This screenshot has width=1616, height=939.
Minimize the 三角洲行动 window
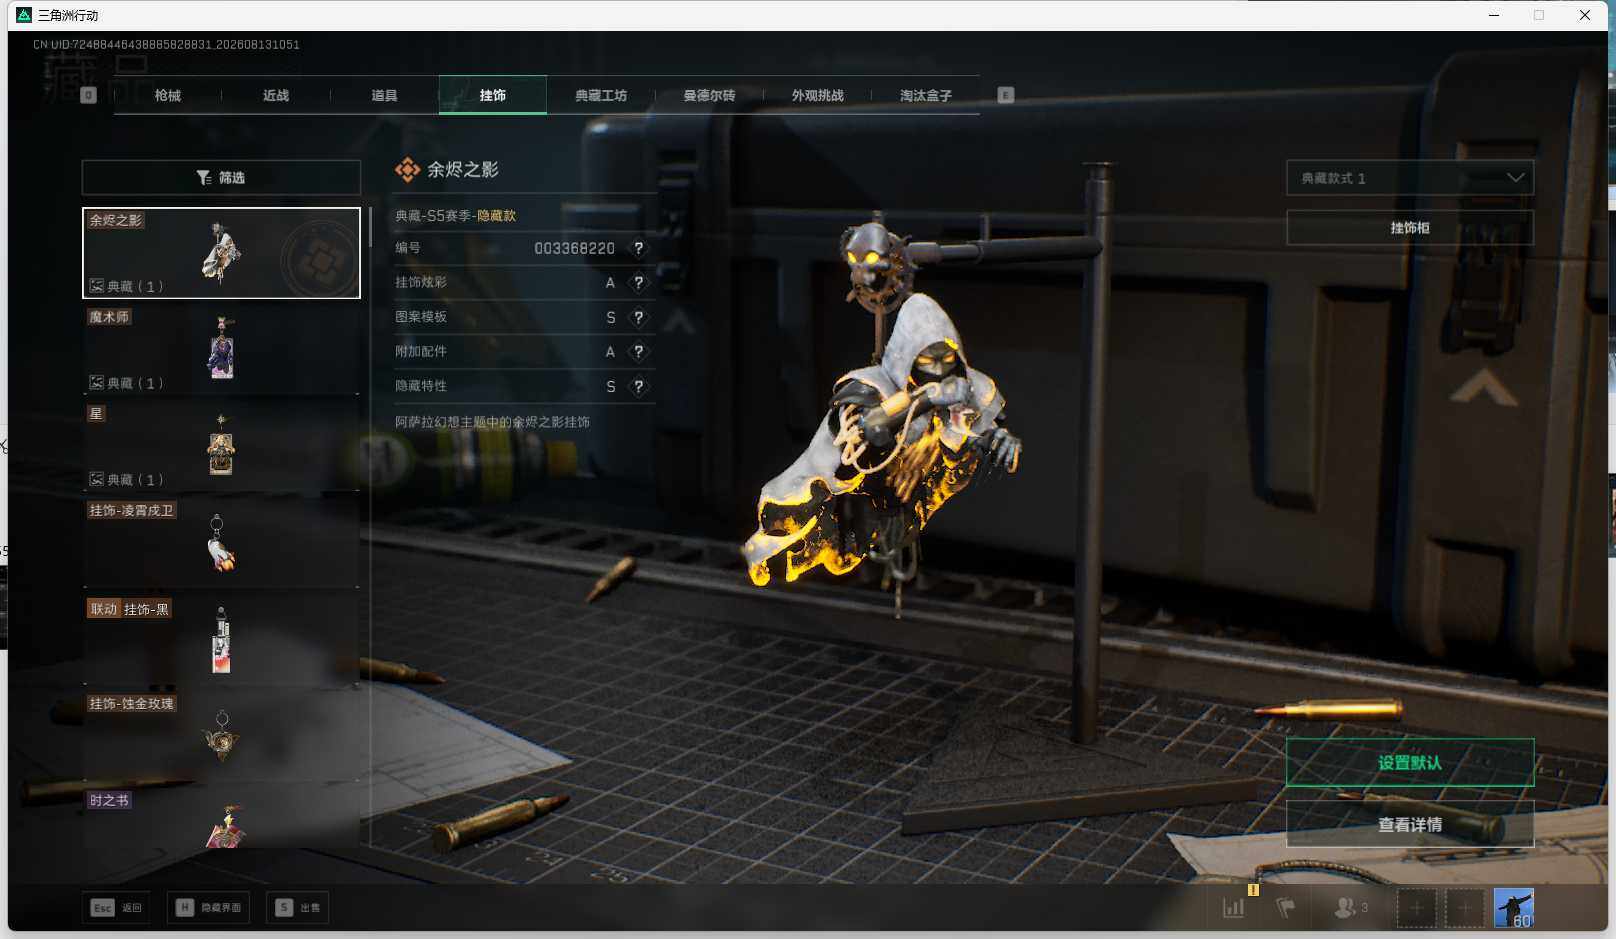point(1494,15)
